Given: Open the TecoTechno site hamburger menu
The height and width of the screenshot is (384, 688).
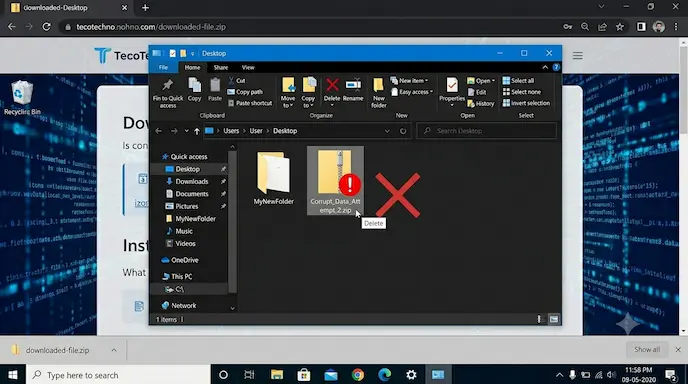Looking at the screenshot, I should point(577,56).
